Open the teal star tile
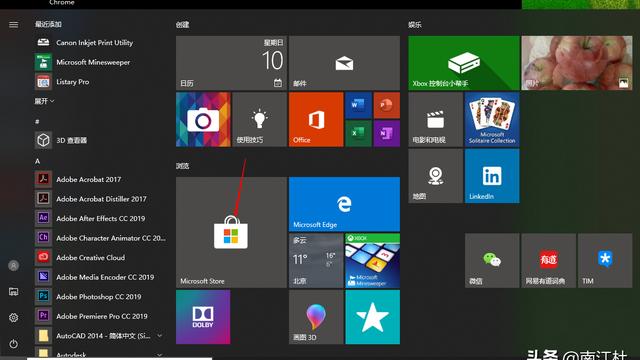 point(372,317)
